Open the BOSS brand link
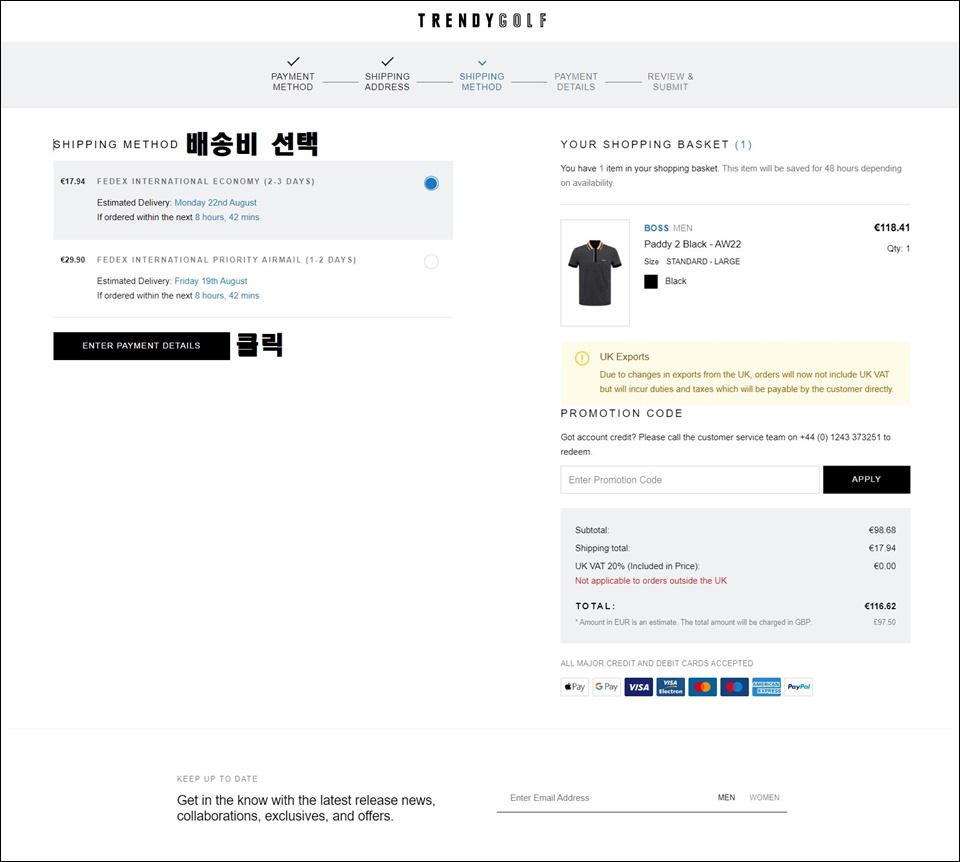 [656, 228]
